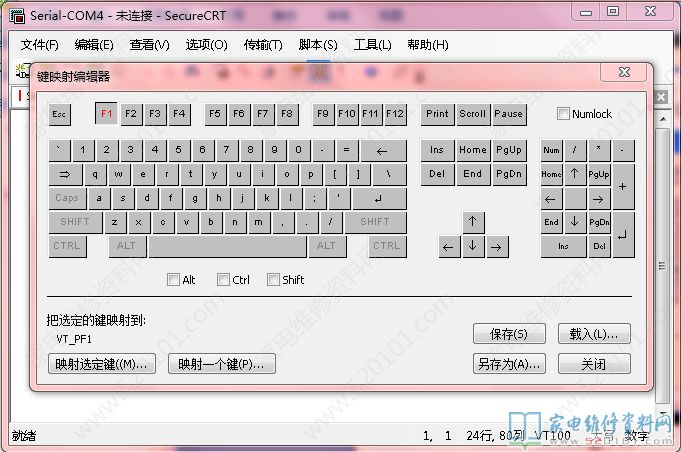This screenshot has height=452, width=681.
Task: Check the Ctrl modifier checkbox
Action: pyautogui.click(x=224, y=280)
